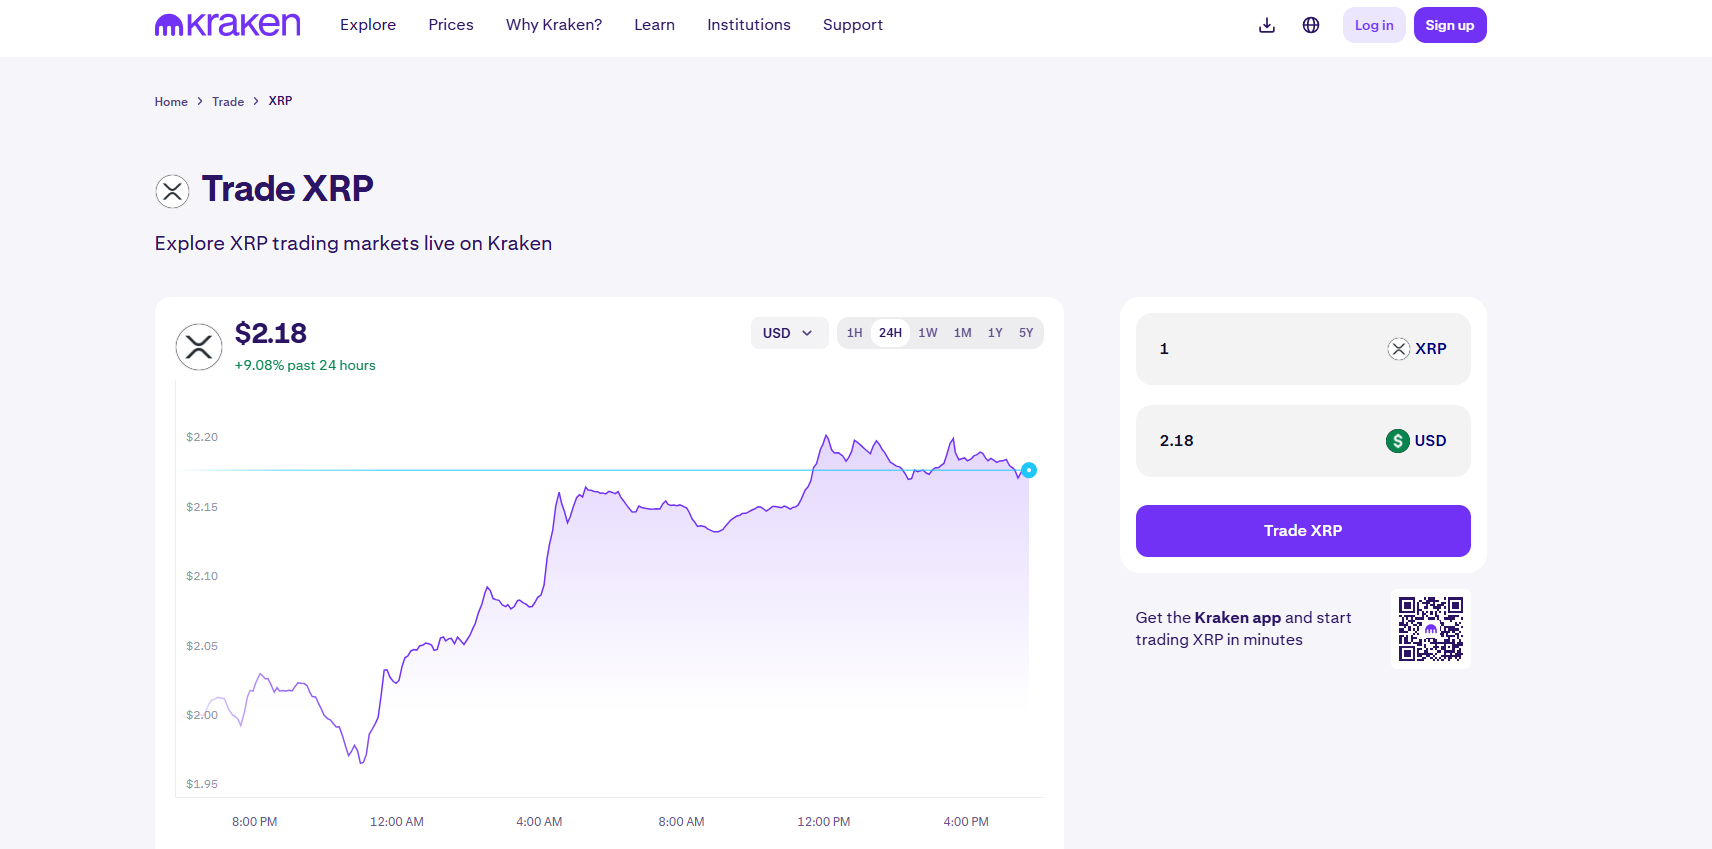Open the Kraken logo homepage
Screen dimensions: 1712x849
(227, 25)
